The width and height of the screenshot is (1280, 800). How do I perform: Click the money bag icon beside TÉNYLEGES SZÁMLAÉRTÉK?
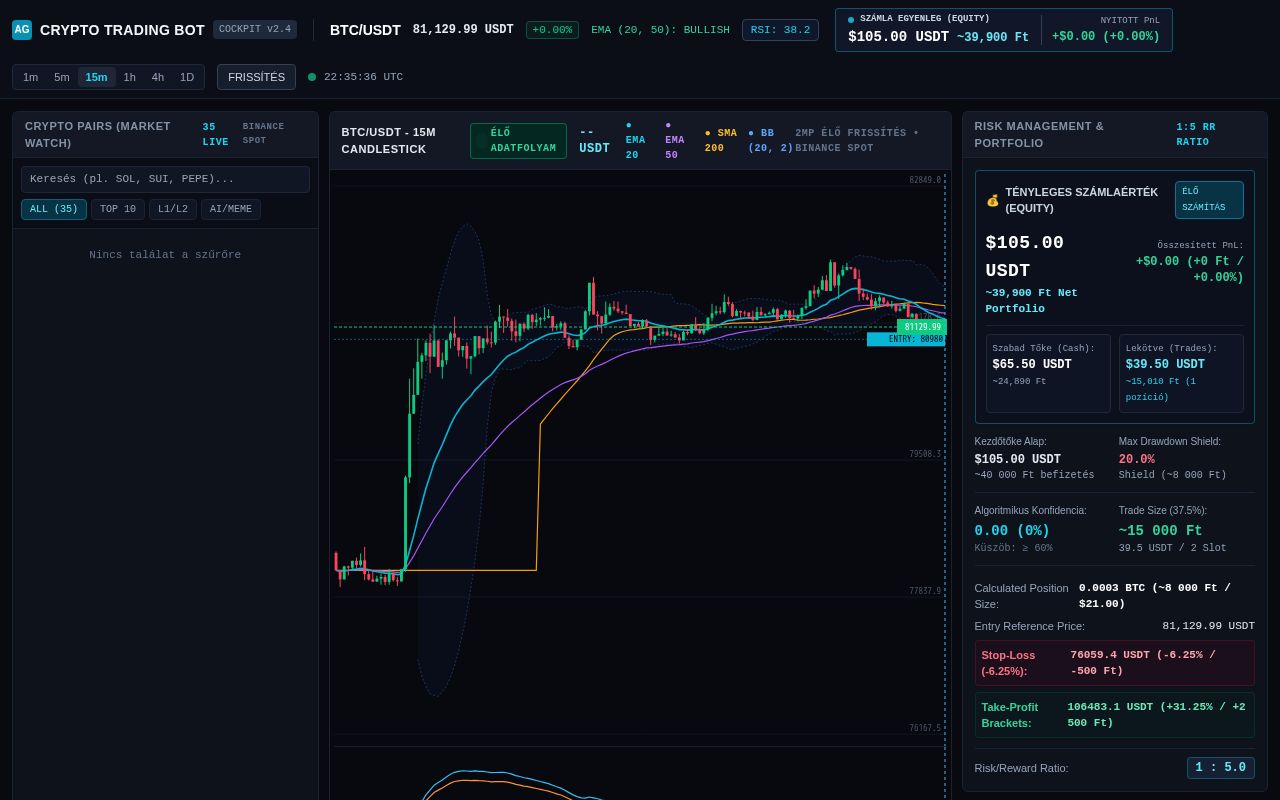click(992, 200)
